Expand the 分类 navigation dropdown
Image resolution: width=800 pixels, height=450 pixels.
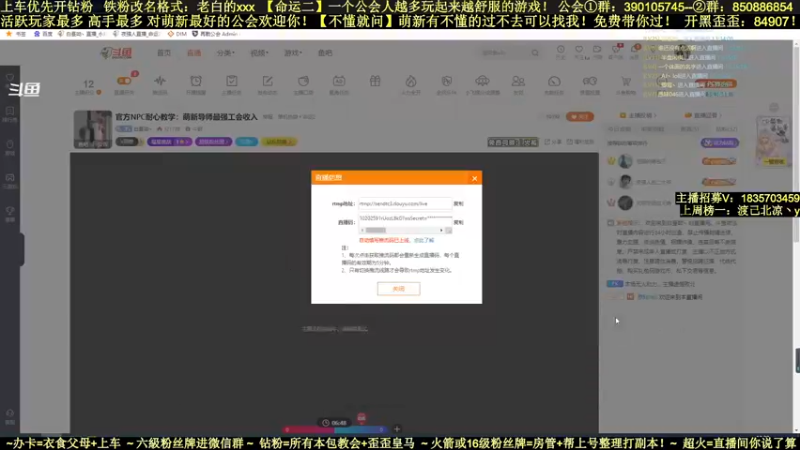[x=225, y=53]
